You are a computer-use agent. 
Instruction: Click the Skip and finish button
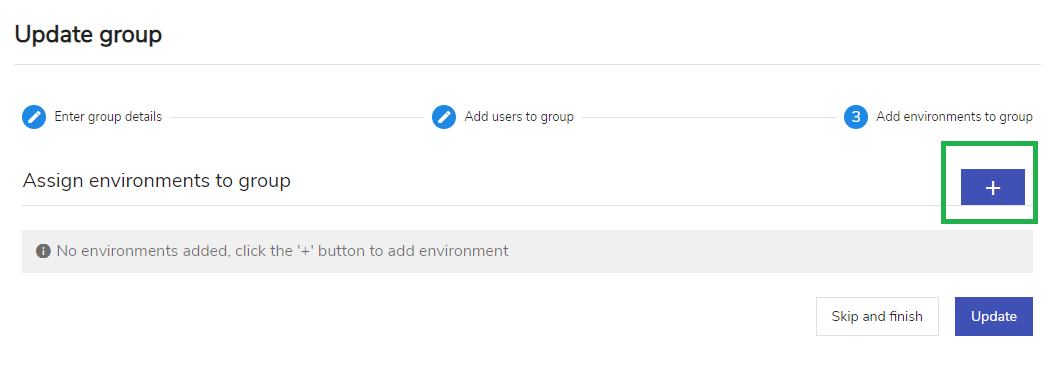tap(877, 316)
